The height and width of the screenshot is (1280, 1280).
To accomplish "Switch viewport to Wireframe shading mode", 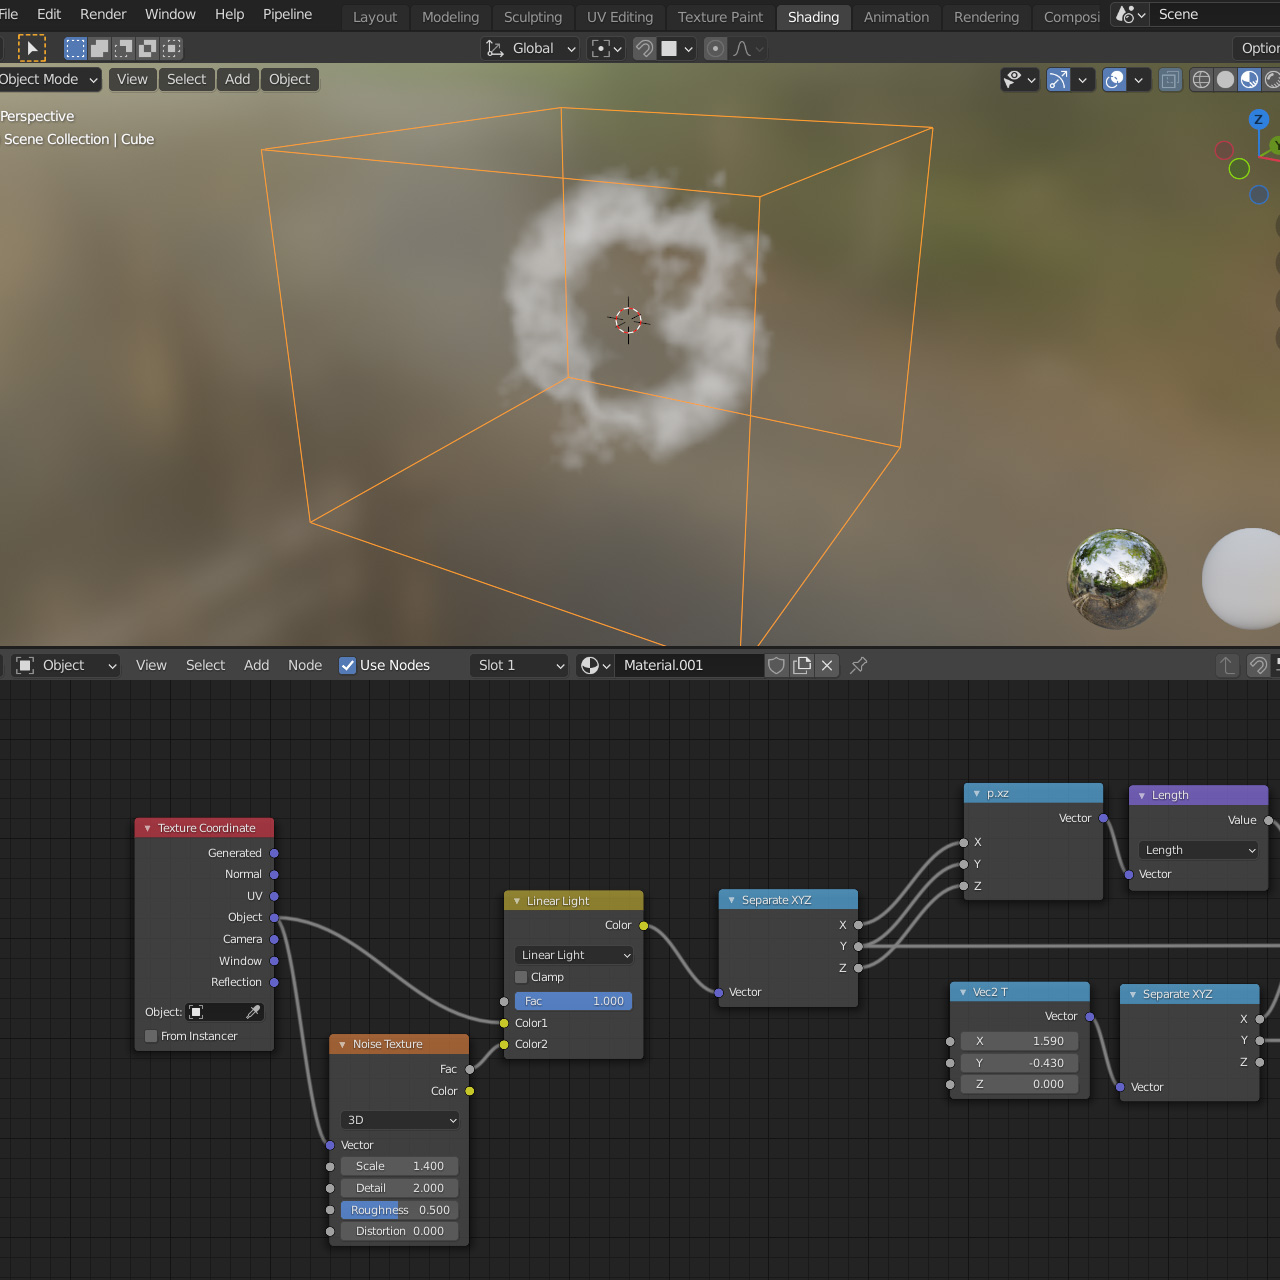I will [1201, 79].
